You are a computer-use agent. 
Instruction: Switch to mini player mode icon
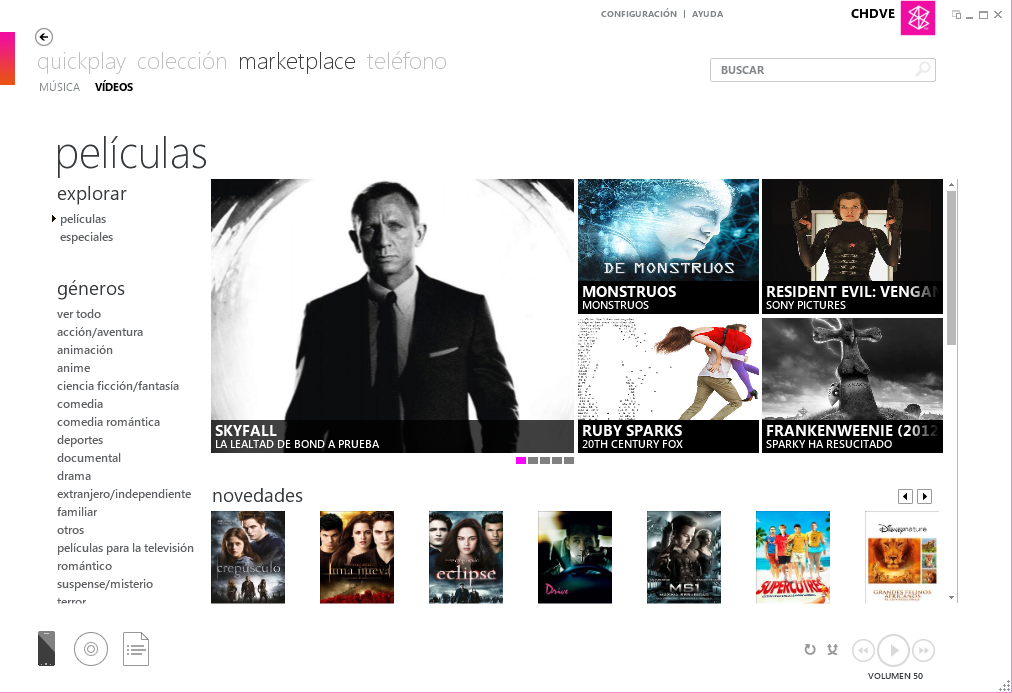(x=956, y=15)
